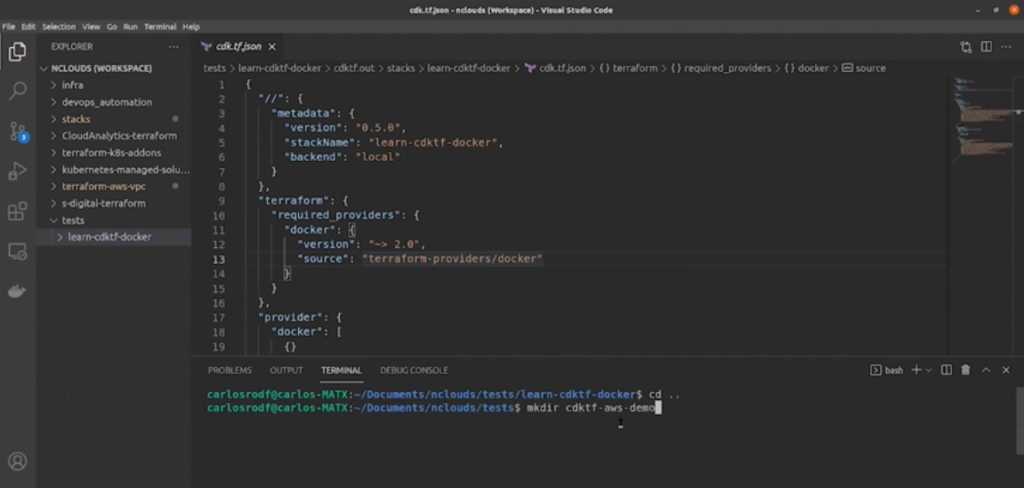This screenshot has height=488, width=1024.
Task: Open the File menu
Action: [x=8, y=27]
